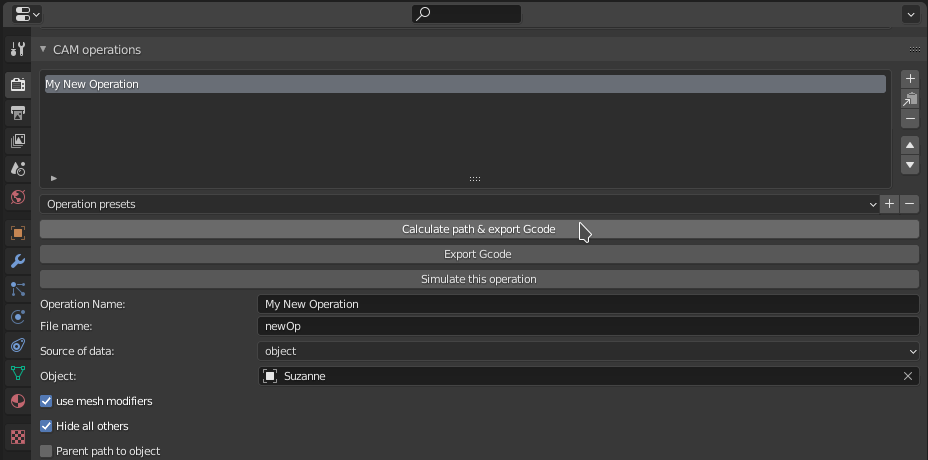The width and height of the screenshot is (928, 460).
Task: Uncheck Hide all others
Action: (46, 426)
